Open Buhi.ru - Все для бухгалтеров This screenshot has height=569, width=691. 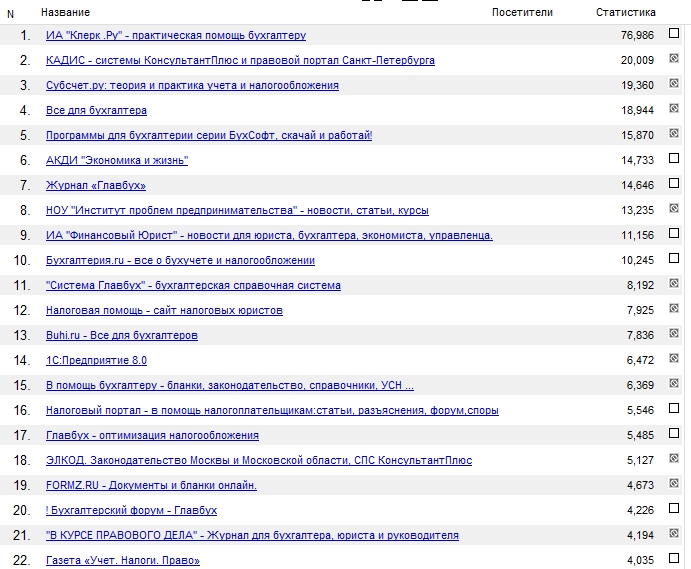tap(122, 335)
